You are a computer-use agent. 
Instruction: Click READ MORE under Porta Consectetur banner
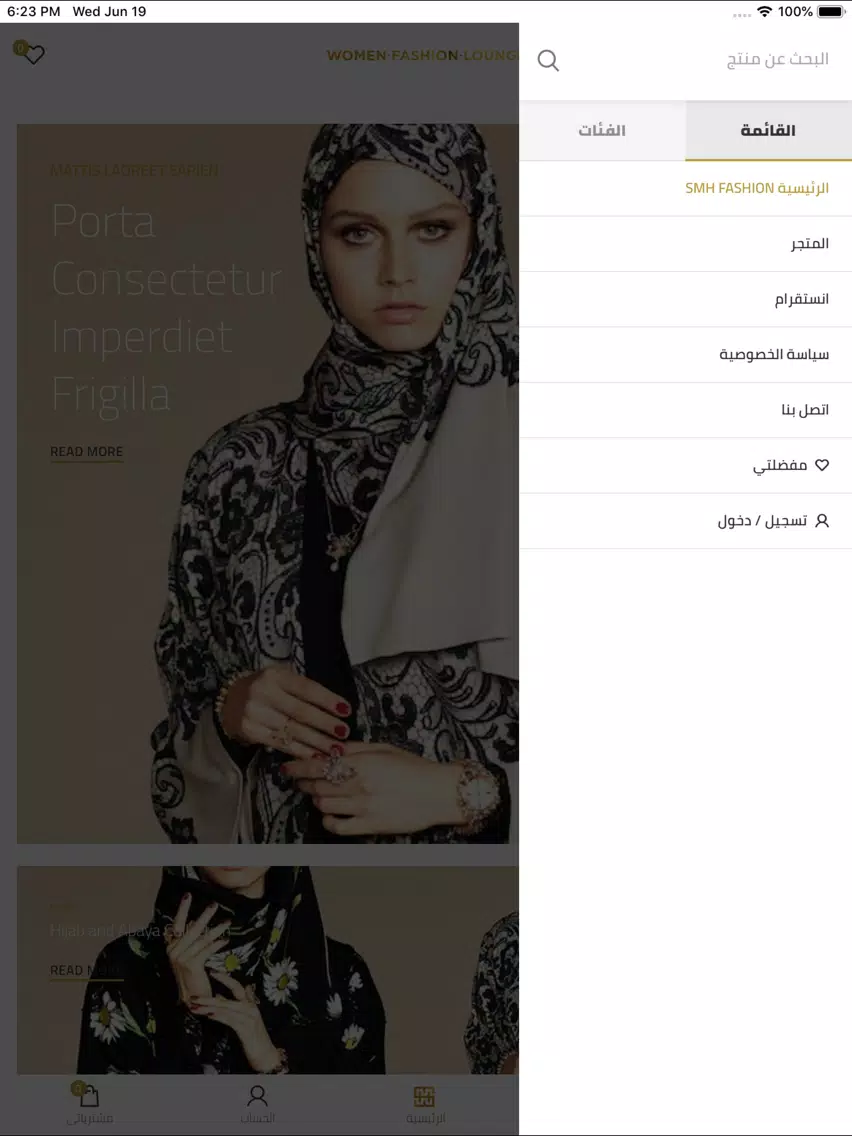pos(86,452)
